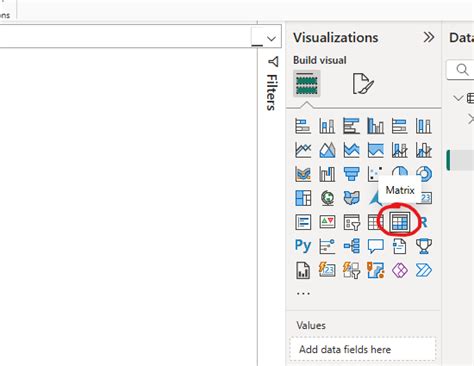Add a Slicer visual
Viewport: 474px width, 366px height.
(x=351, y=222)
